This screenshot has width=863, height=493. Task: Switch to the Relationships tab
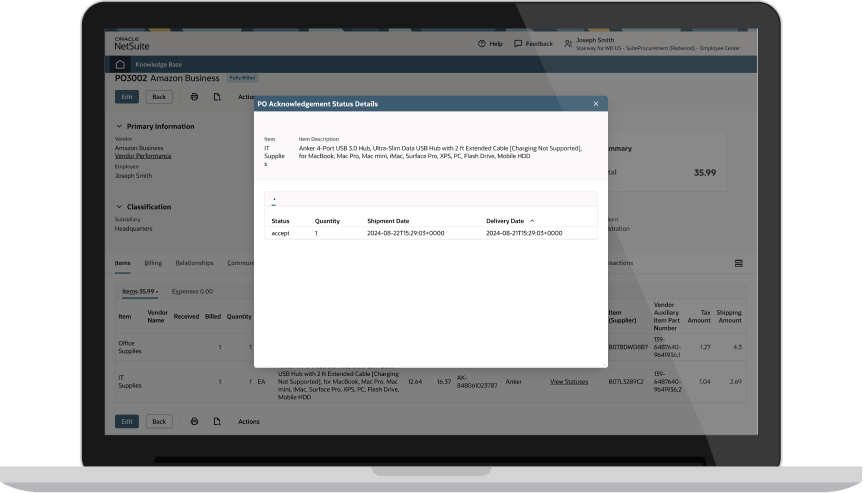point(194,263)
